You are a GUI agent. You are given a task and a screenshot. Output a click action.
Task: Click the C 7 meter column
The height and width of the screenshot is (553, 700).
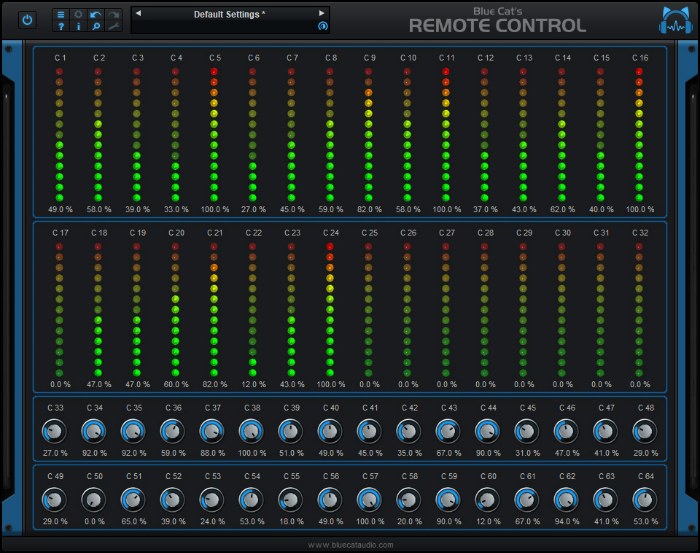coord(291,134)
